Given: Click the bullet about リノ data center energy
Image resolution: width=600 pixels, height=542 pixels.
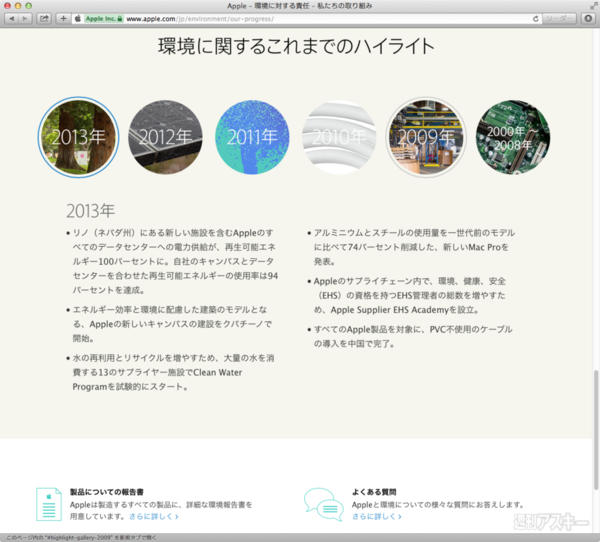Looking at the screenshot, I should click(172, 261).
